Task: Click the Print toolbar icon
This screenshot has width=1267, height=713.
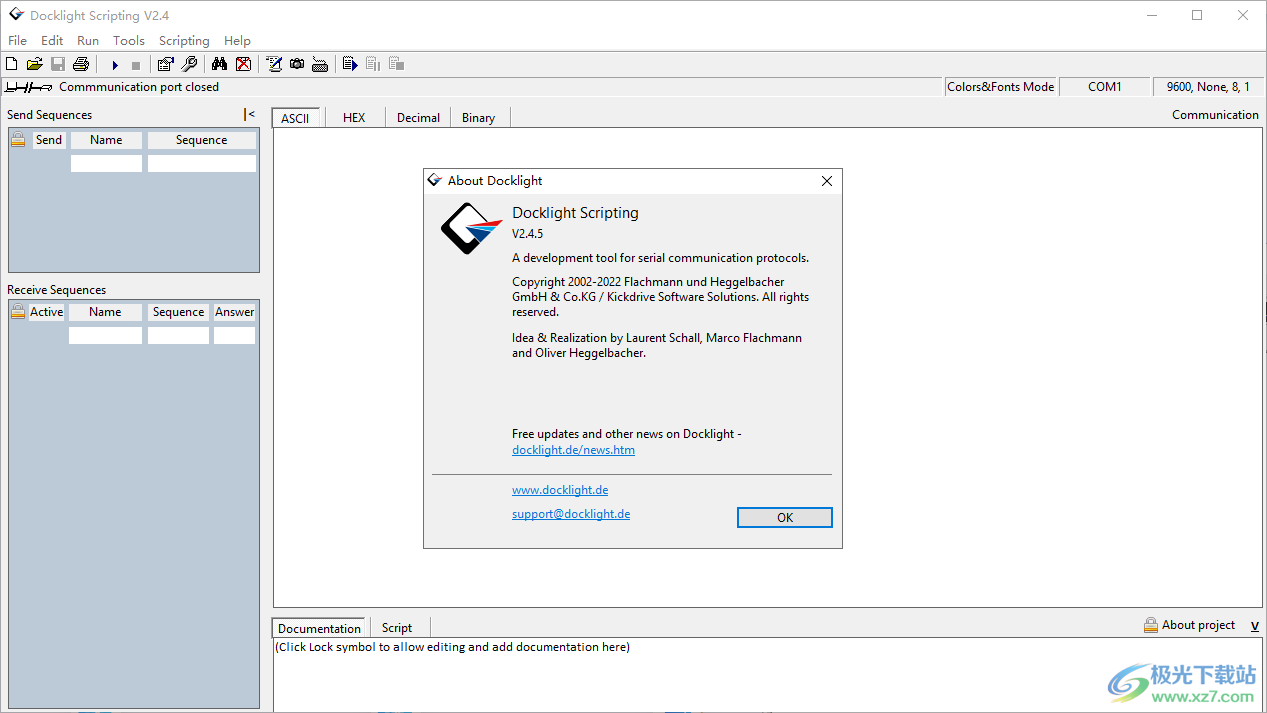Action: coord(81,64)
